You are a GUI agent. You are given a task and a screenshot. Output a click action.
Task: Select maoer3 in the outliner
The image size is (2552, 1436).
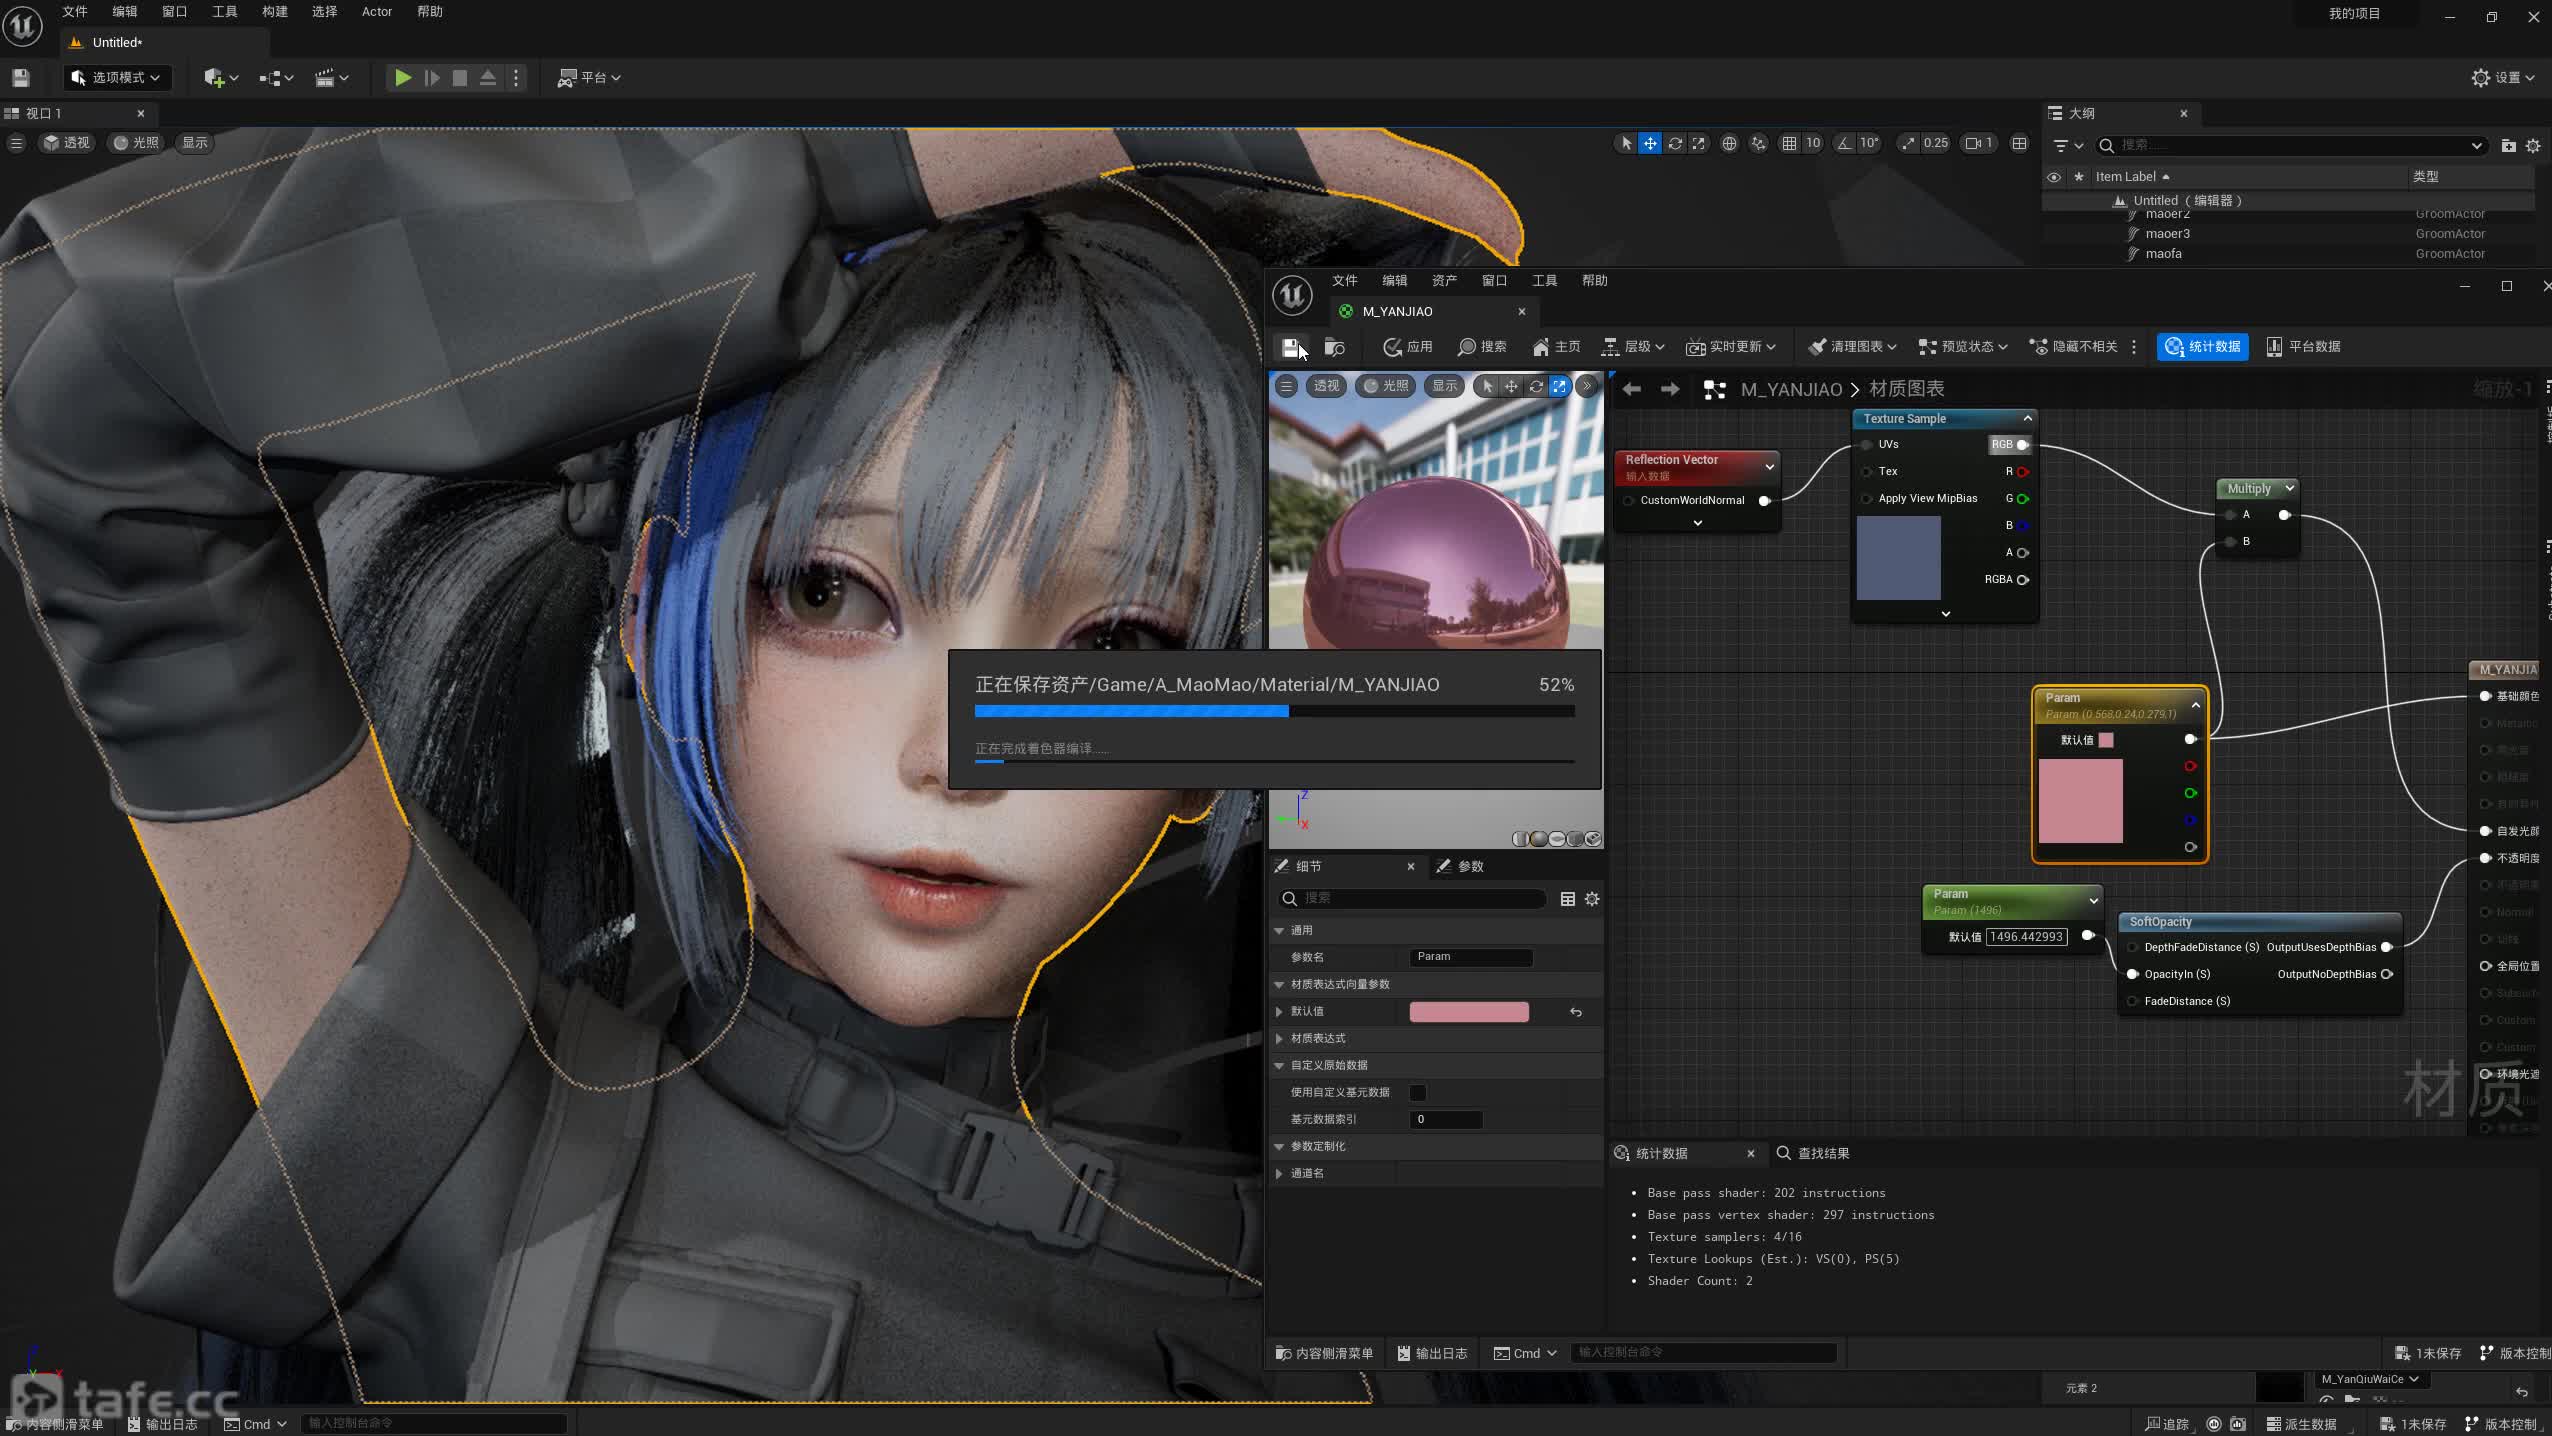(x=2167, y=234)
